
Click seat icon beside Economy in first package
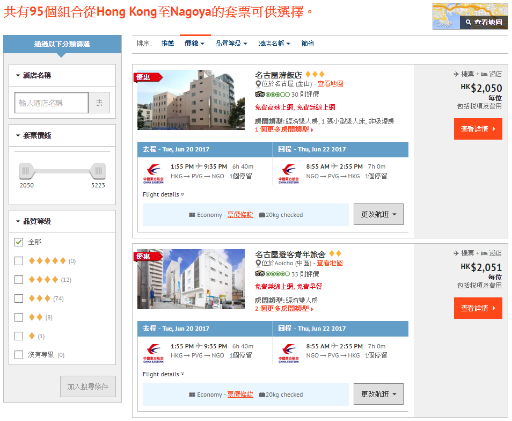coord(192,215)
